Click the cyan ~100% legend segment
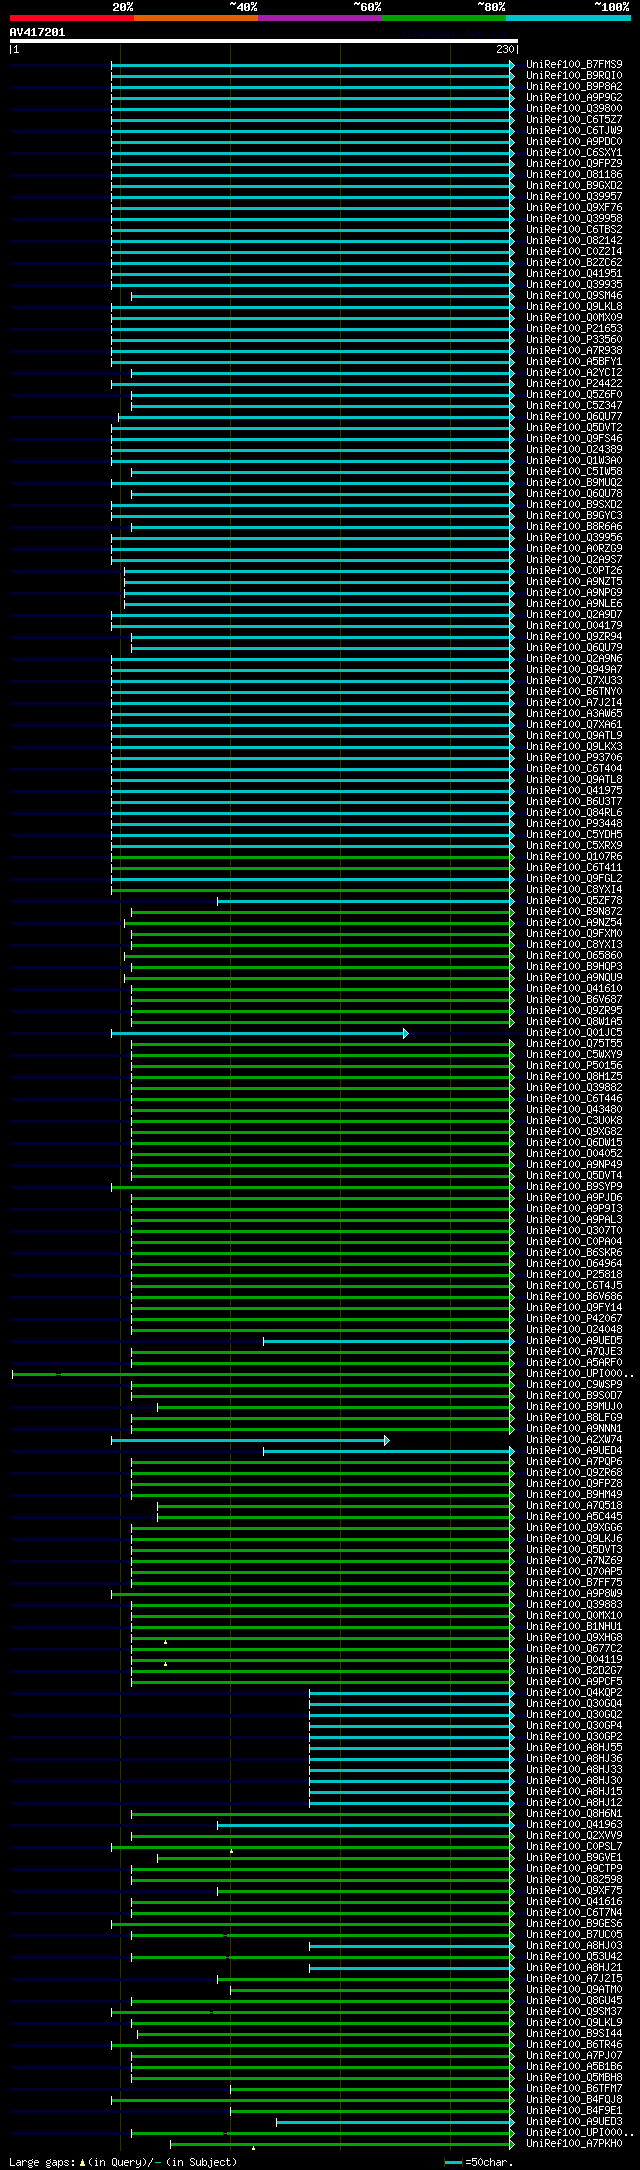The width and height of the screenshot is (640, 2170). point(568,18)
